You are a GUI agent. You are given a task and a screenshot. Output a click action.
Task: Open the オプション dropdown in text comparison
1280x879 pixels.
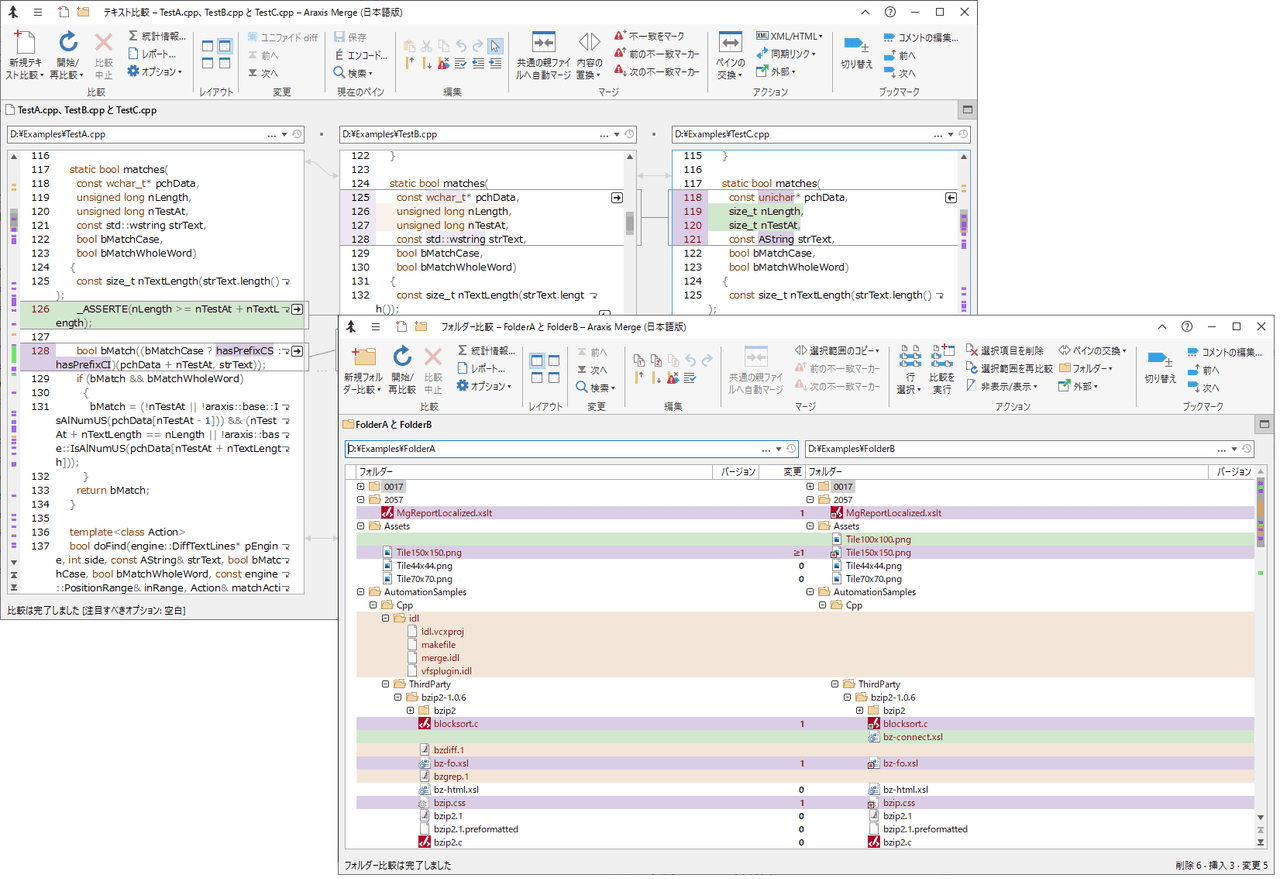tap(155, 72)
